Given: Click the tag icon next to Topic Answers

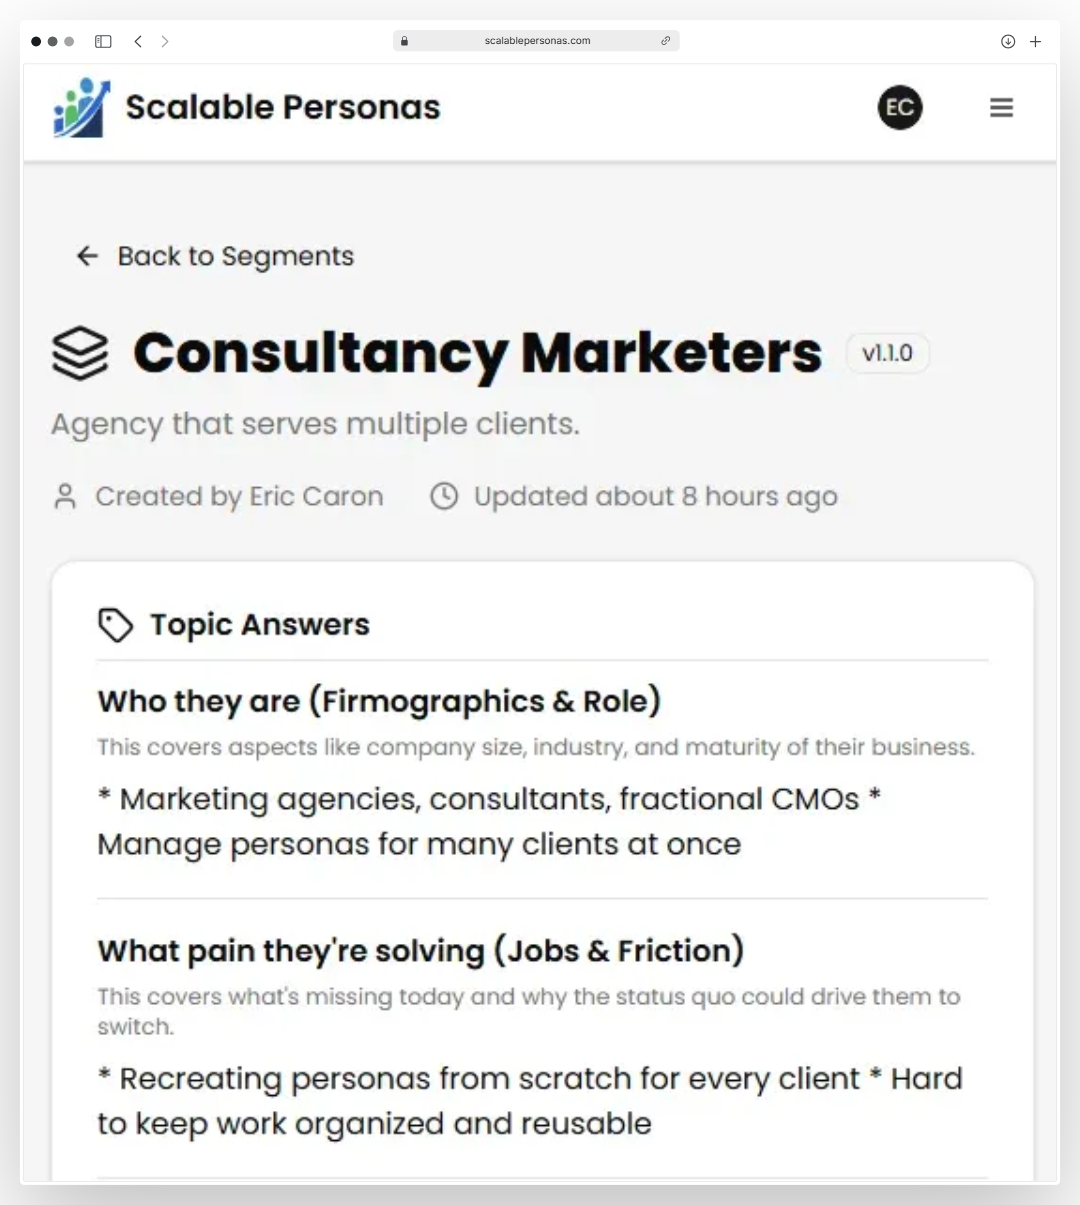Looking at the screenshot, I should pyautogui.click(x=115, y=624).
